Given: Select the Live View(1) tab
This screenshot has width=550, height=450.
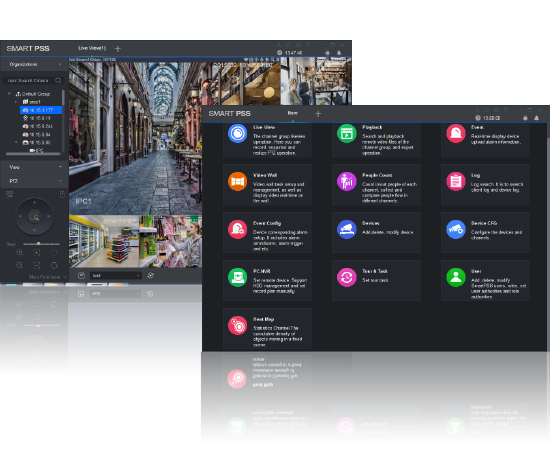Looking at the screenshot, I should (92, 48).
